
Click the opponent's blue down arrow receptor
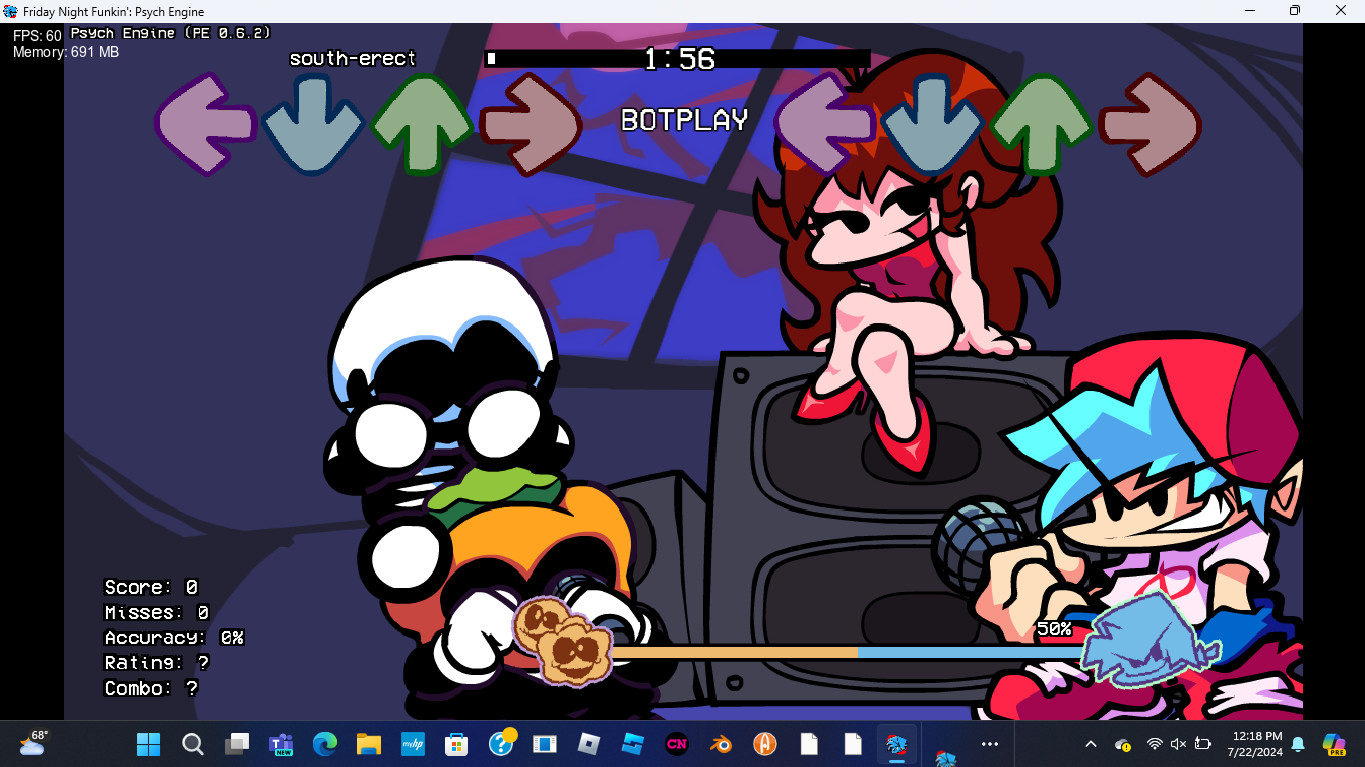313,124
